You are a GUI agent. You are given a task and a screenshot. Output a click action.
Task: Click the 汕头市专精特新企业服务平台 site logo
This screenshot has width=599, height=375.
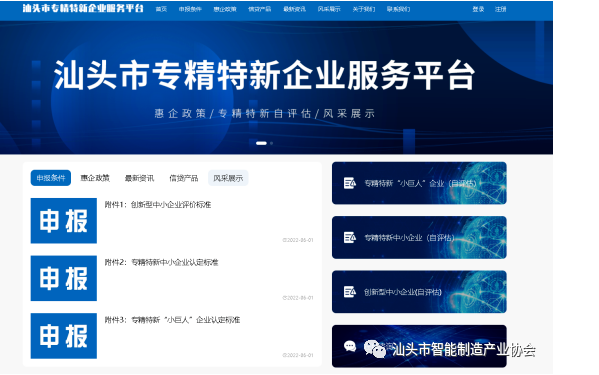[x=83, y=8]
